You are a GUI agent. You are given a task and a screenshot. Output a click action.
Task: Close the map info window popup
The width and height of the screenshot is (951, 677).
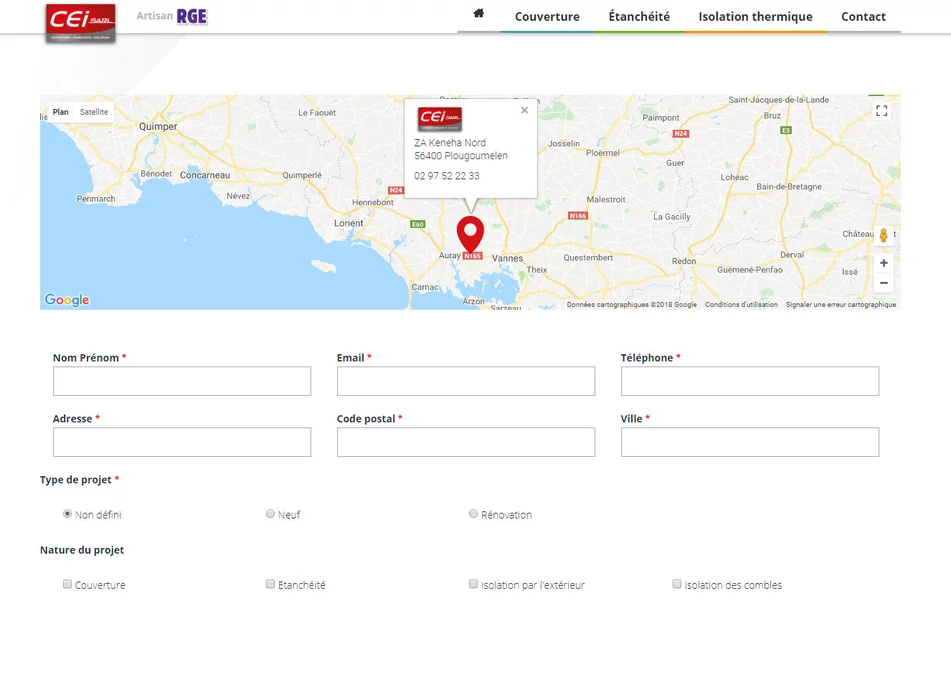pos(524,111)
